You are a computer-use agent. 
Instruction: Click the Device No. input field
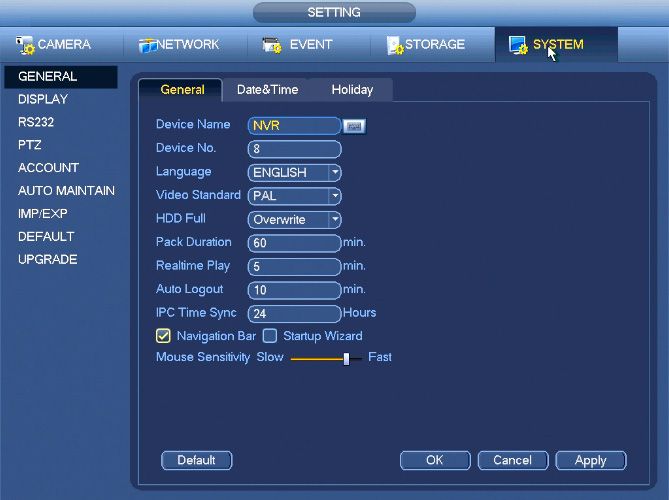tap(294, 149)
